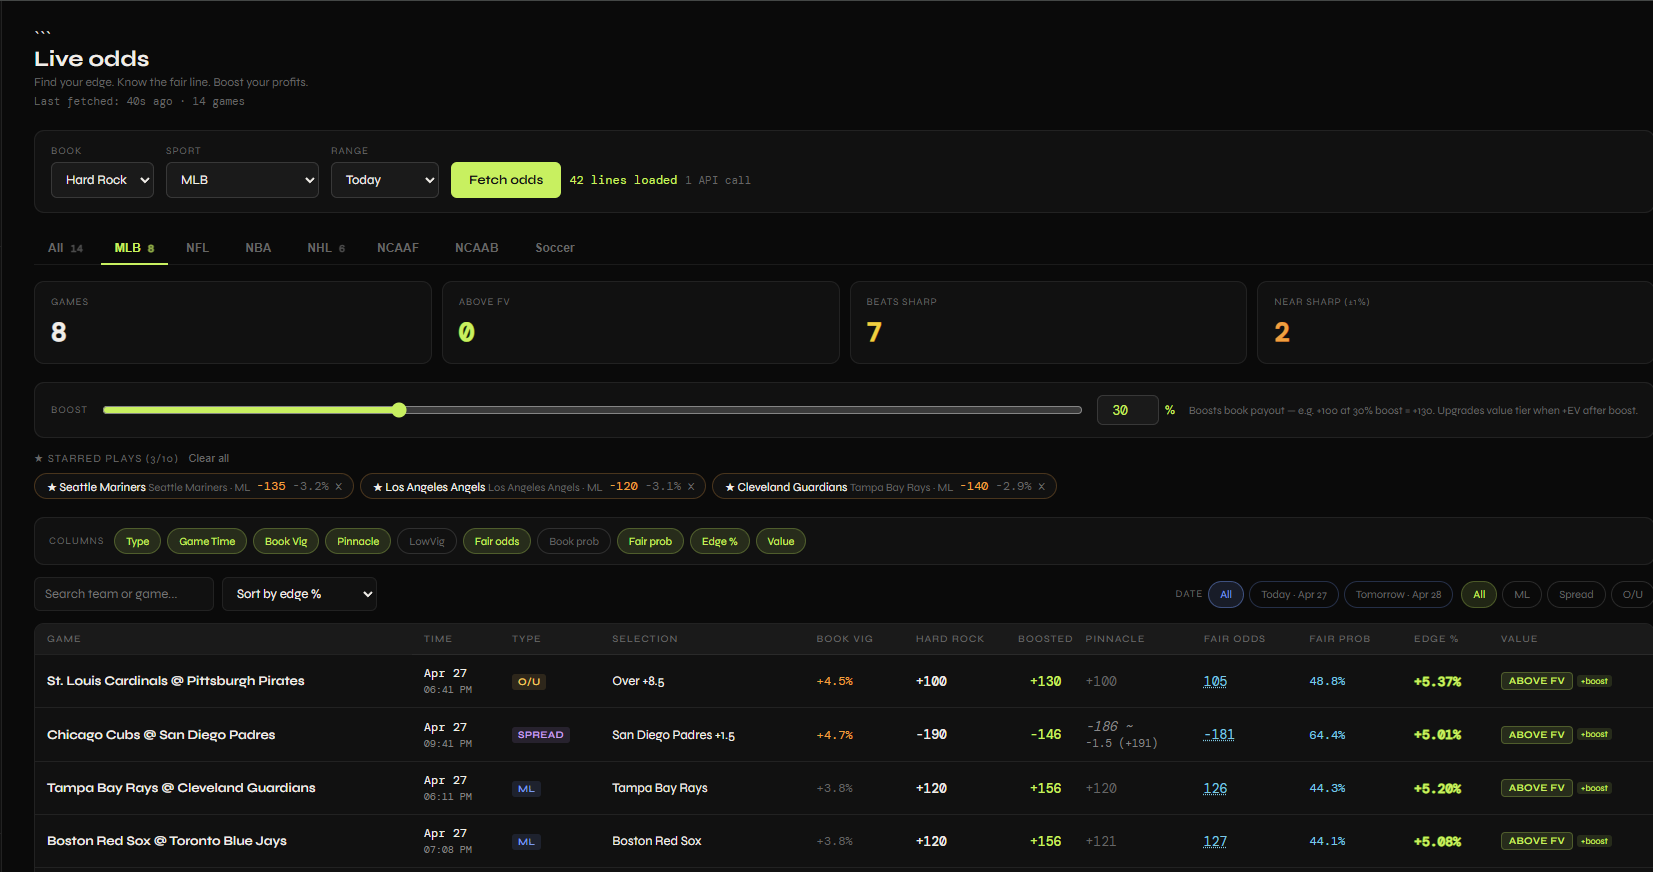Click the Fetch odds button

(506, 180)
